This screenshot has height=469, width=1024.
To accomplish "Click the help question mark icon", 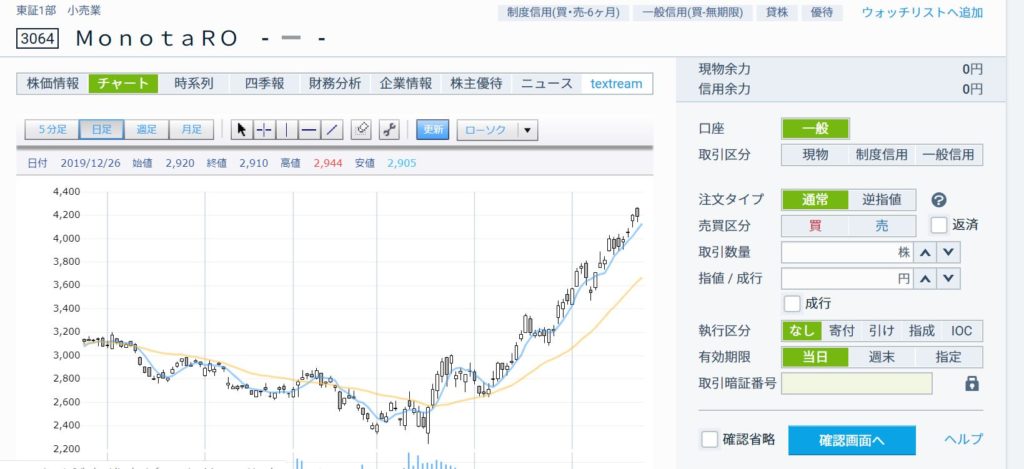I will pyautogui.click(x=939, y=200).
